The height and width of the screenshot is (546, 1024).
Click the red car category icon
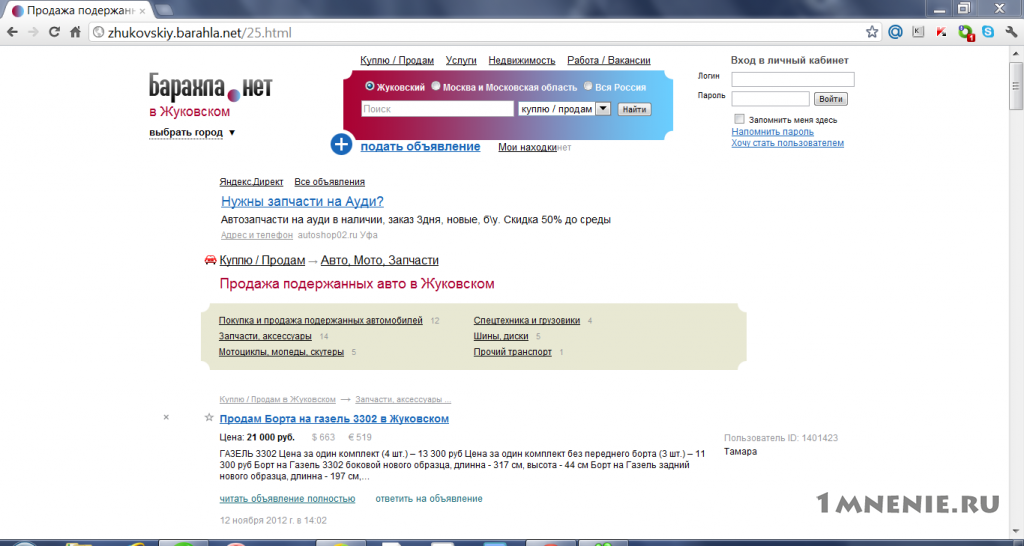pos(210,260)
